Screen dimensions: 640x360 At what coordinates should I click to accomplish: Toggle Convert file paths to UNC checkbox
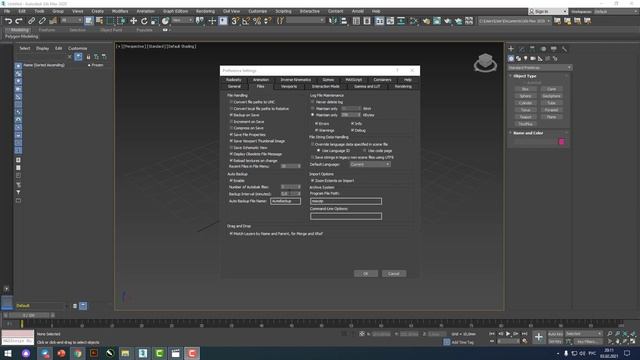[231, 102]
